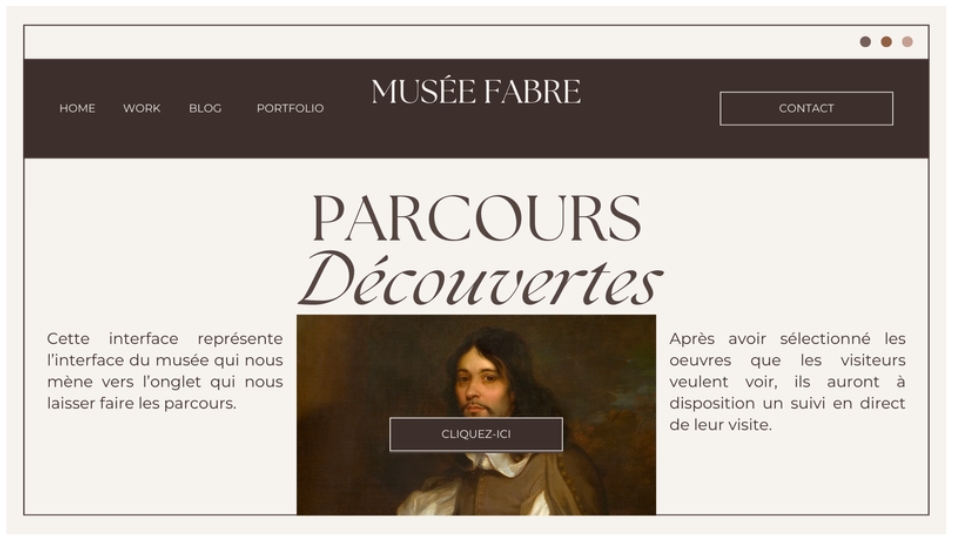Click the phrase 'laisser faire les parcours.'
Viewport: 960px width, 537px height.
(x=141, y=404)
